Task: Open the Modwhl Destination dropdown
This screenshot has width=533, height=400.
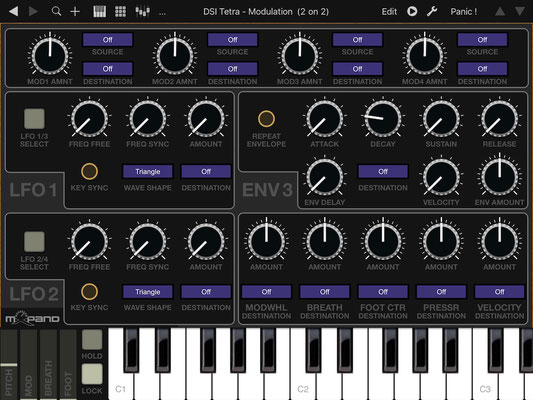Action: (x=266, y=292)
